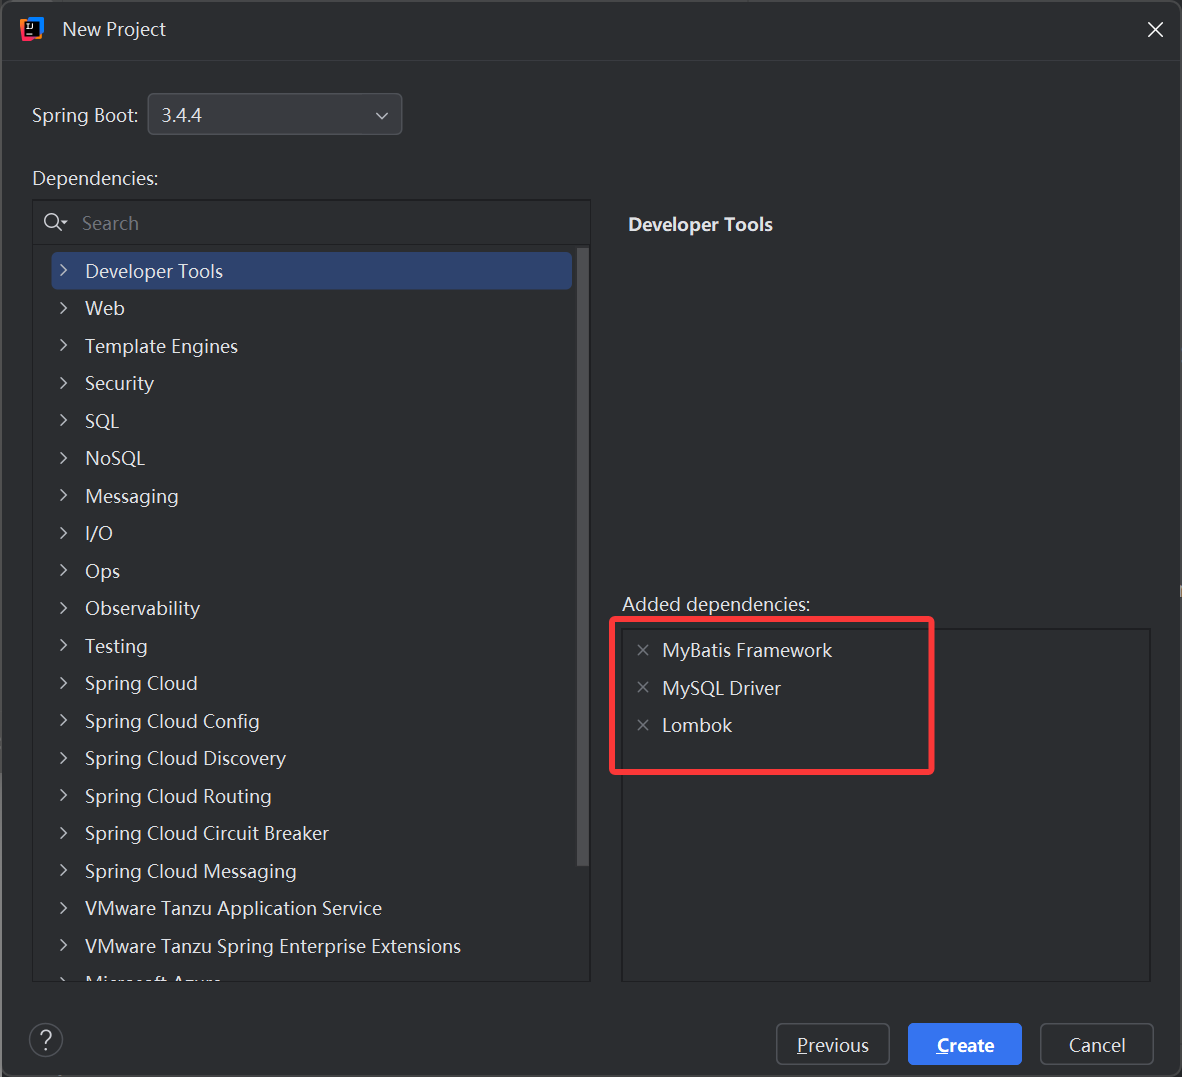Viewport: 1182px width, 1077px height.
Task: Select the Messaging tree item
Action: pos(311,496)
